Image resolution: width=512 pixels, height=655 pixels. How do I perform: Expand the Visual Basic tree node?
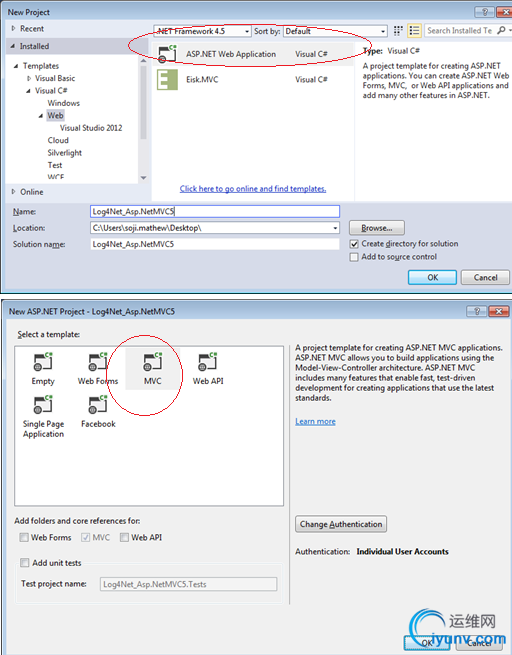point(29,78)
